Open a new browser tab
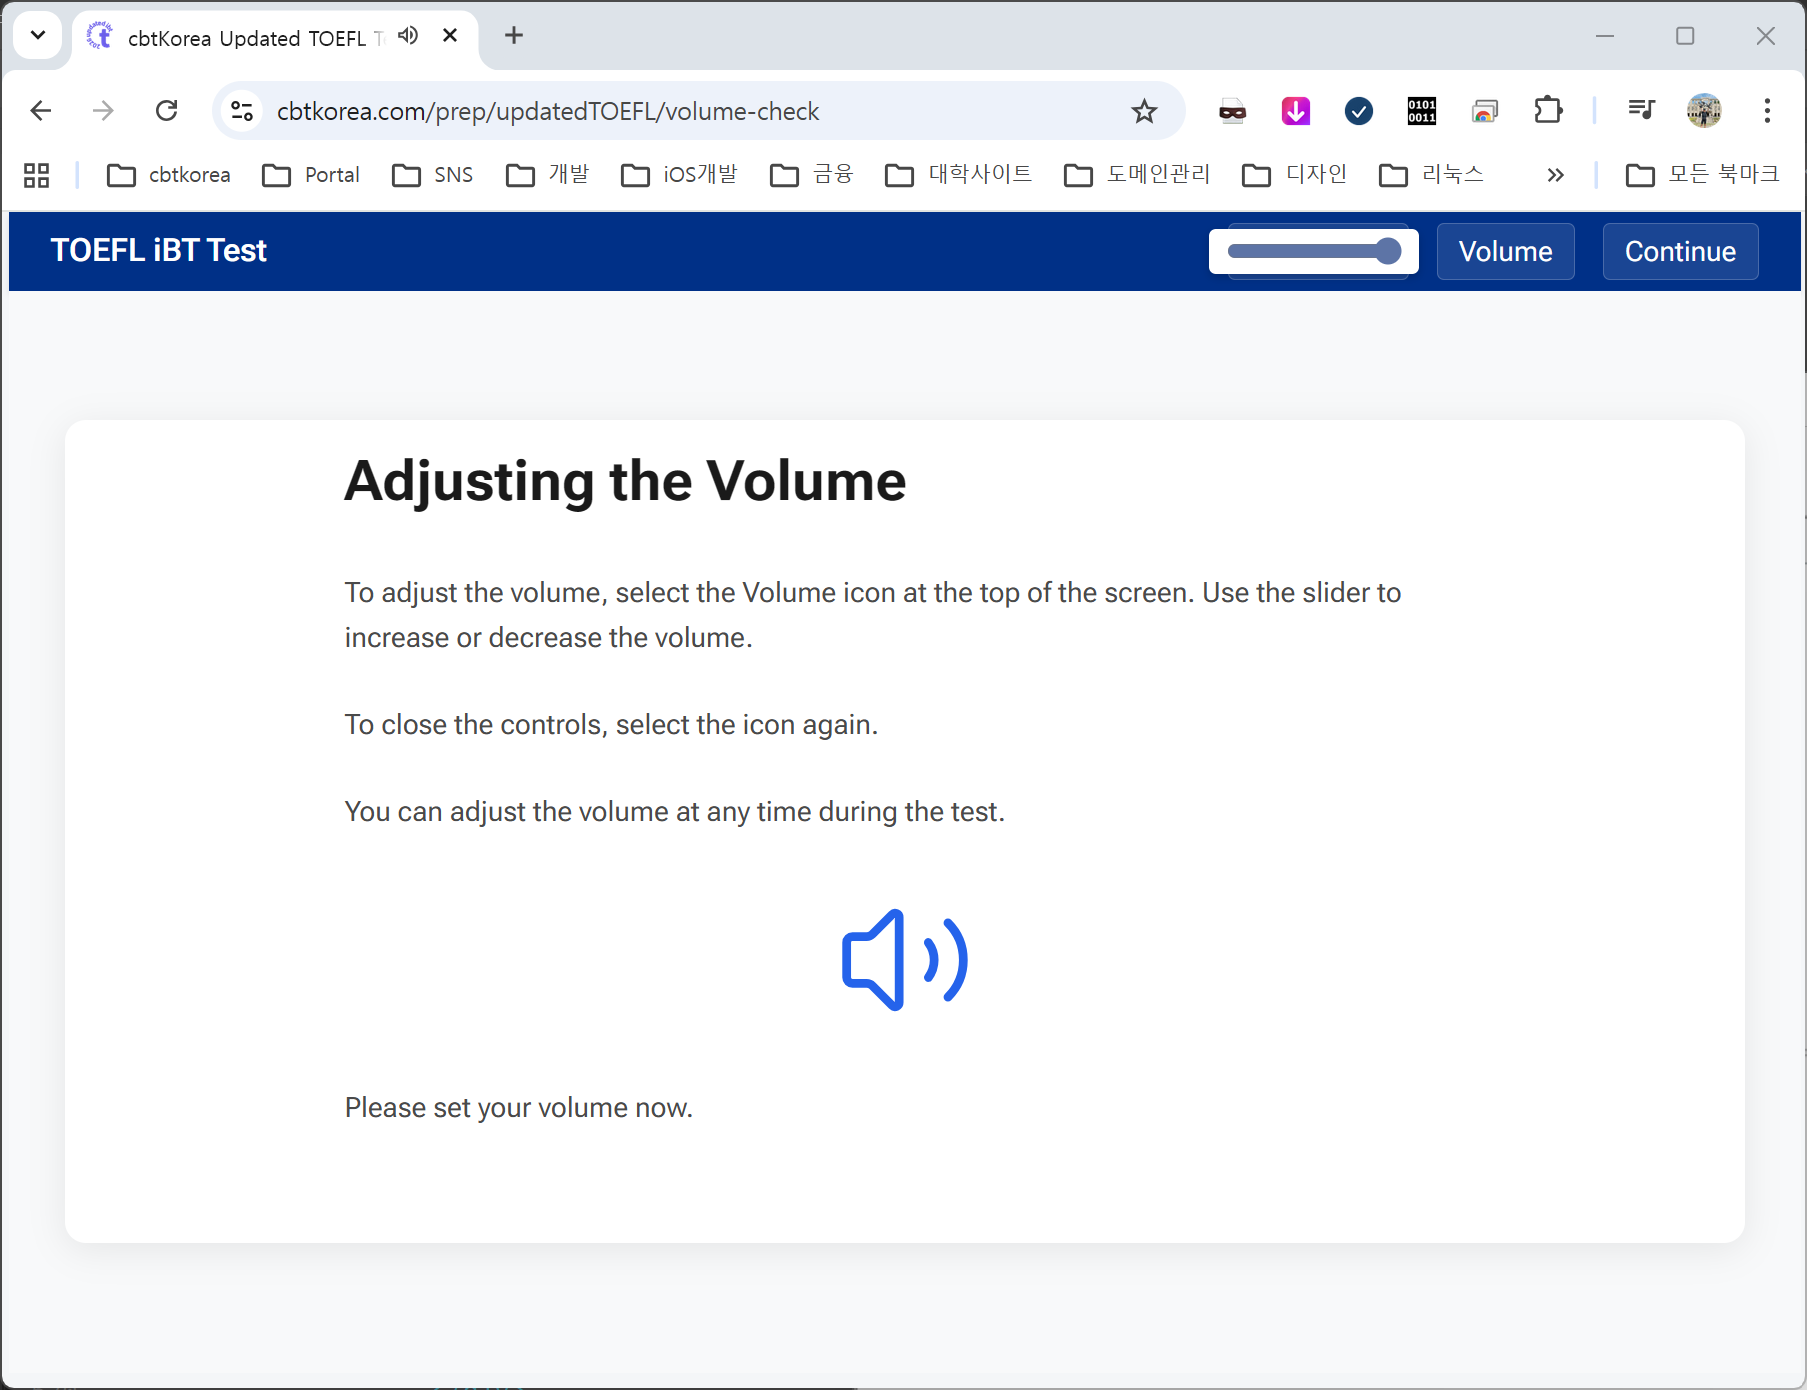This screenshot has height=1390, width=1807. tap(514, 36)
